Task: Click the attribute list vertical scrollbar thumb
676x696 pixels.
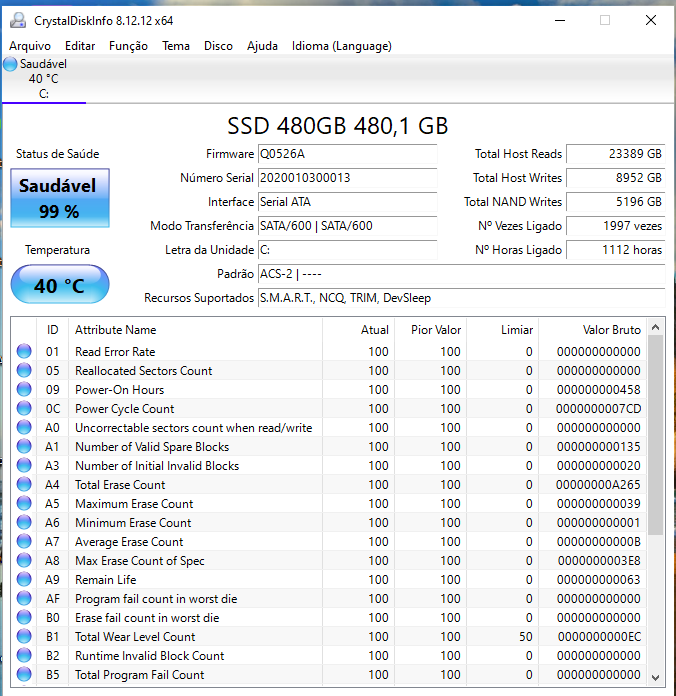Action: [655, 435]
